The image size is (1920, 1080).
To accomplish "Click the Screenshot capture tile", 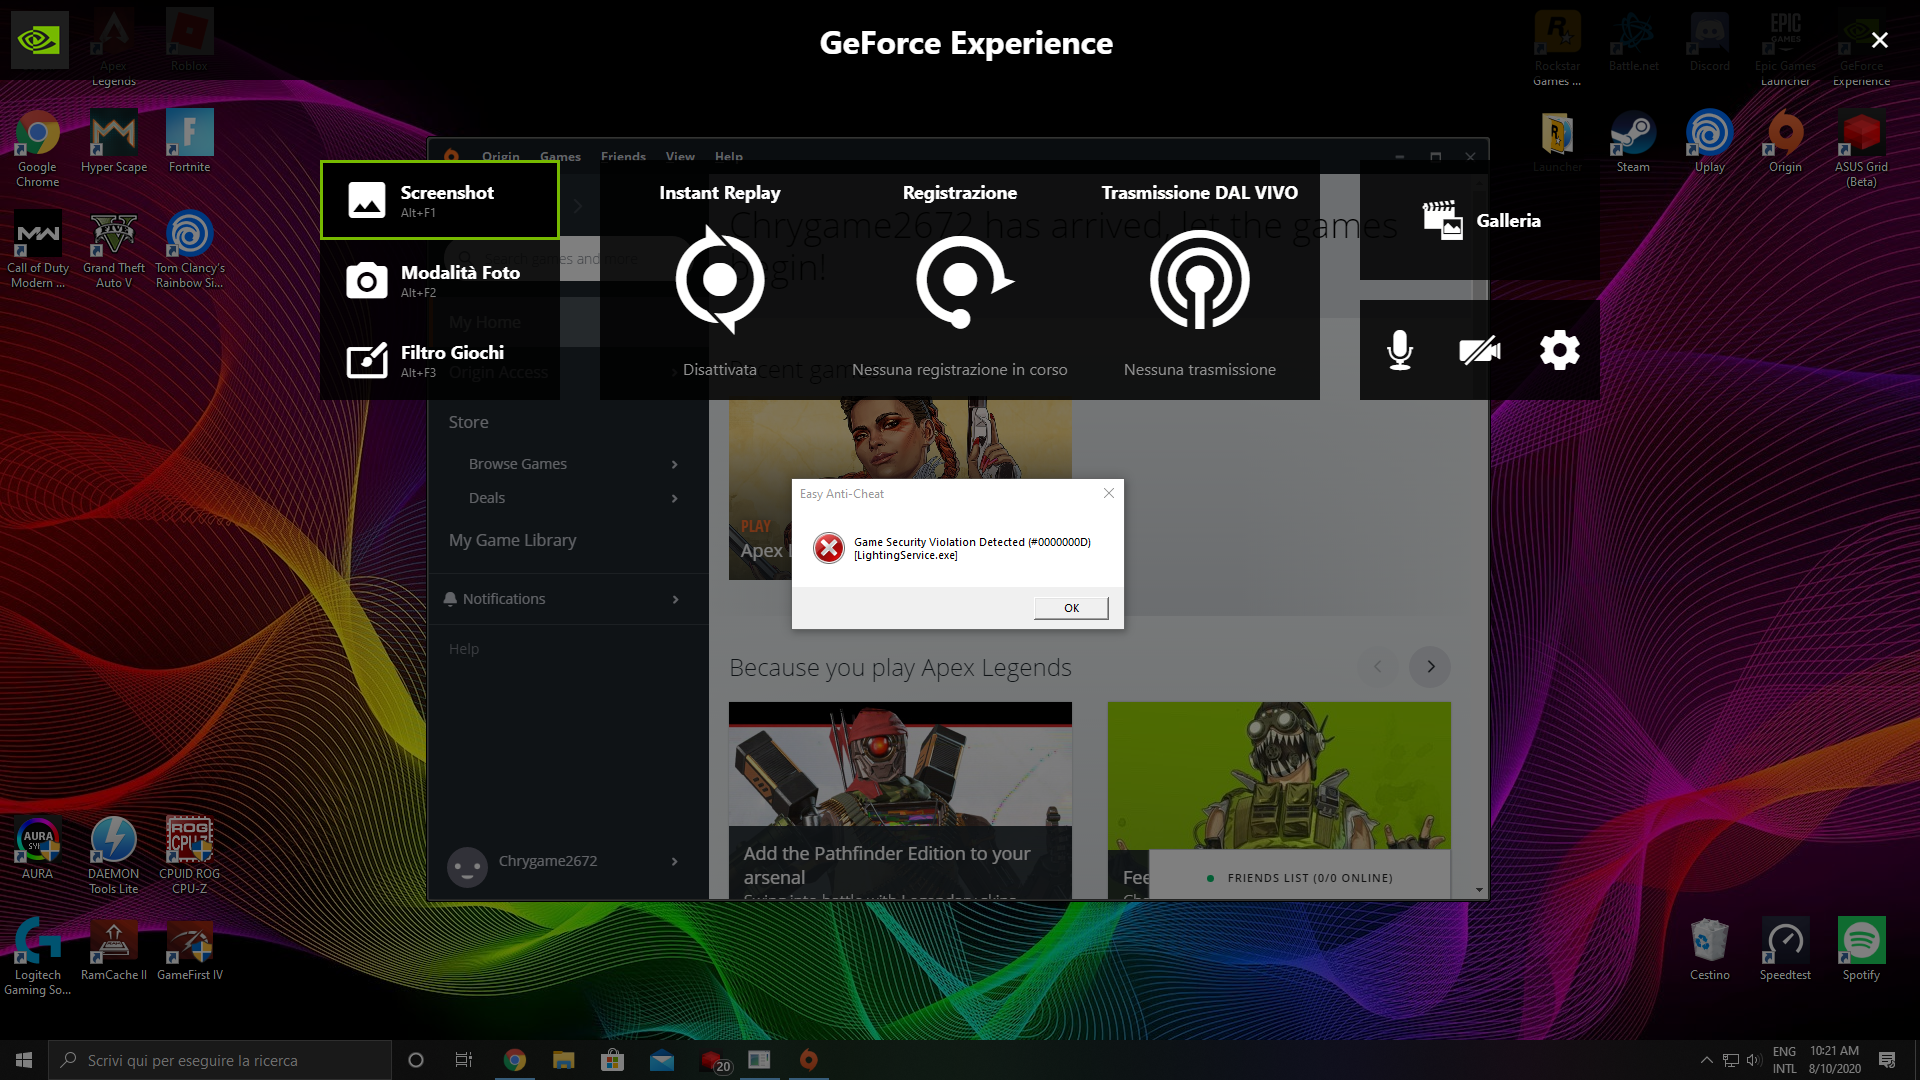I will coord(439,200).
